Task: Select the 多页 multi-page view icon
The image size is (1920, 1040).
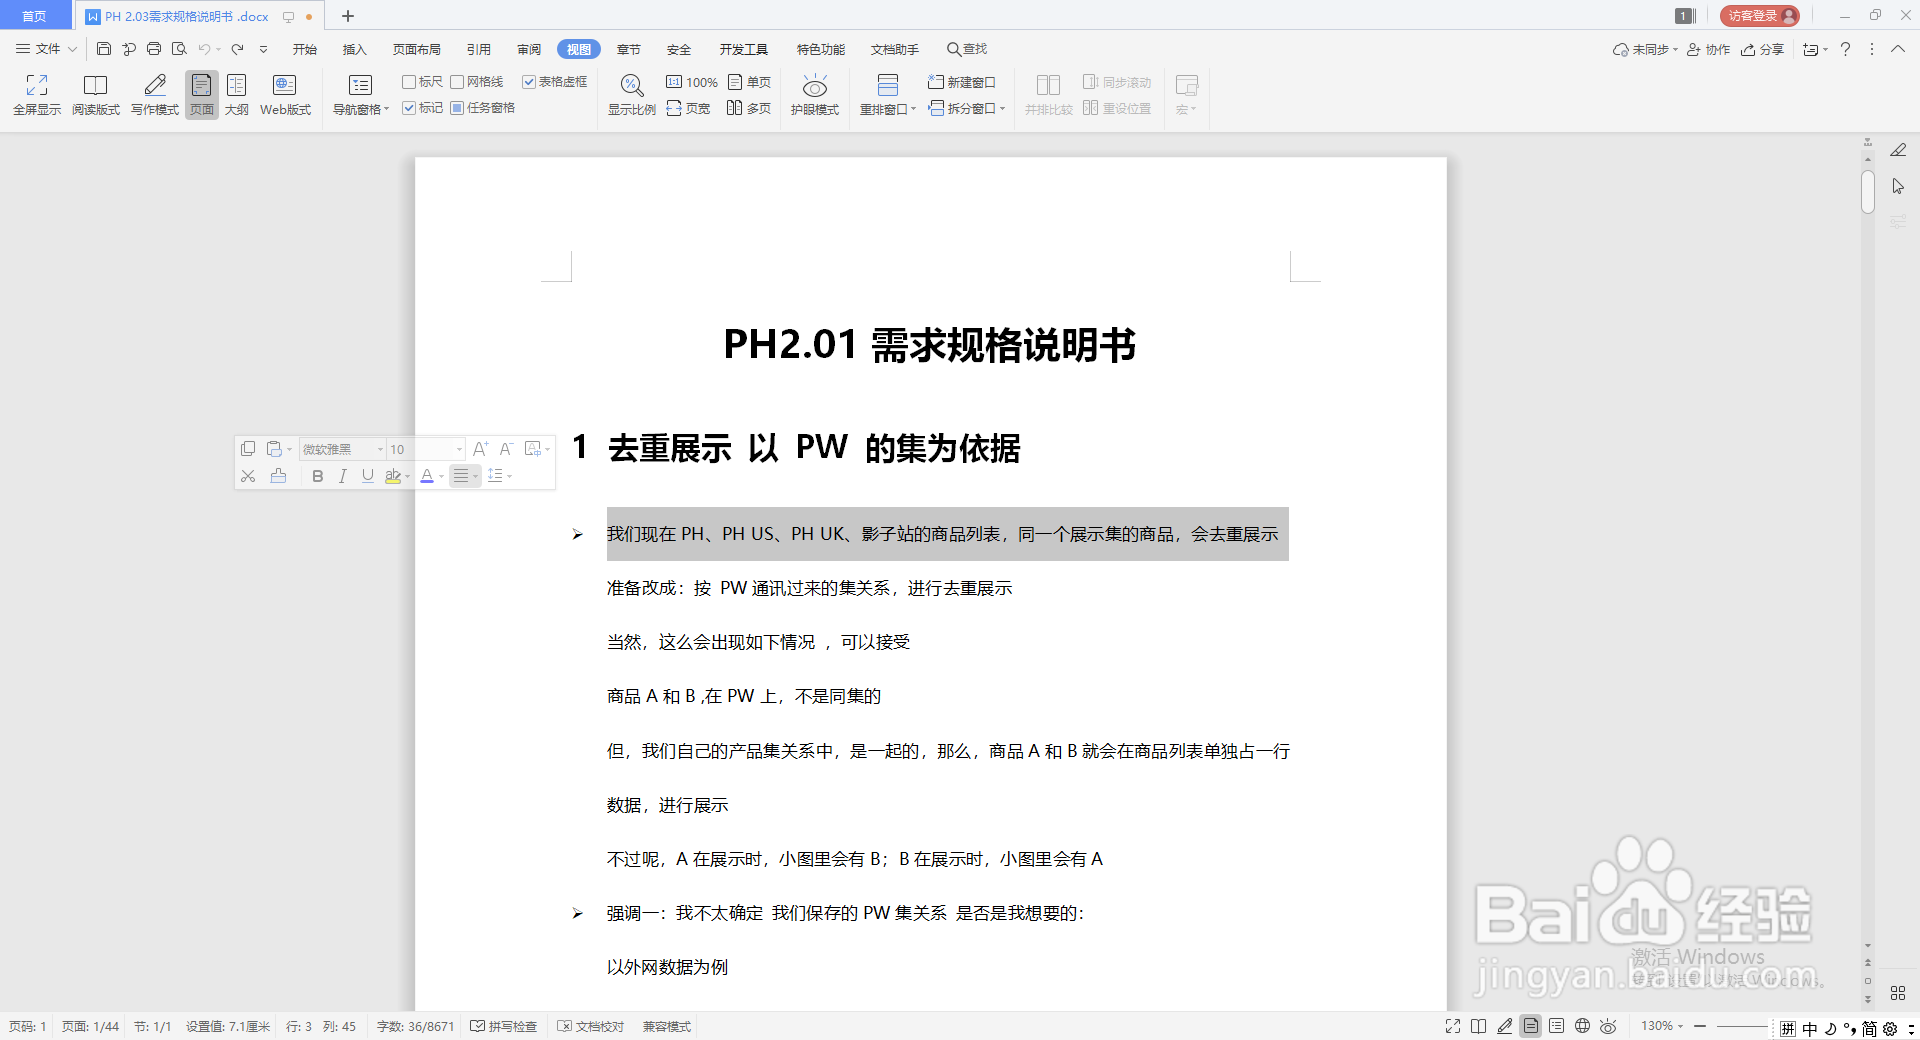Action: (748, 108)
